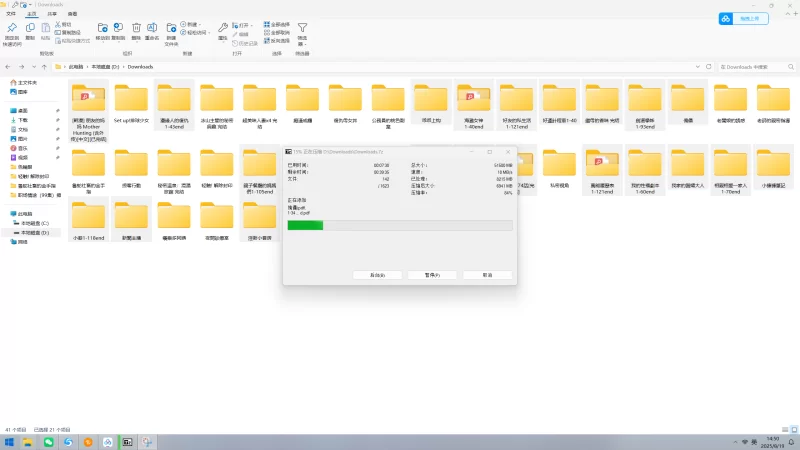The height and width of the screenshot is (450, 800).
Task: Click the 重命名 rename icon
Action: point(152,29)
